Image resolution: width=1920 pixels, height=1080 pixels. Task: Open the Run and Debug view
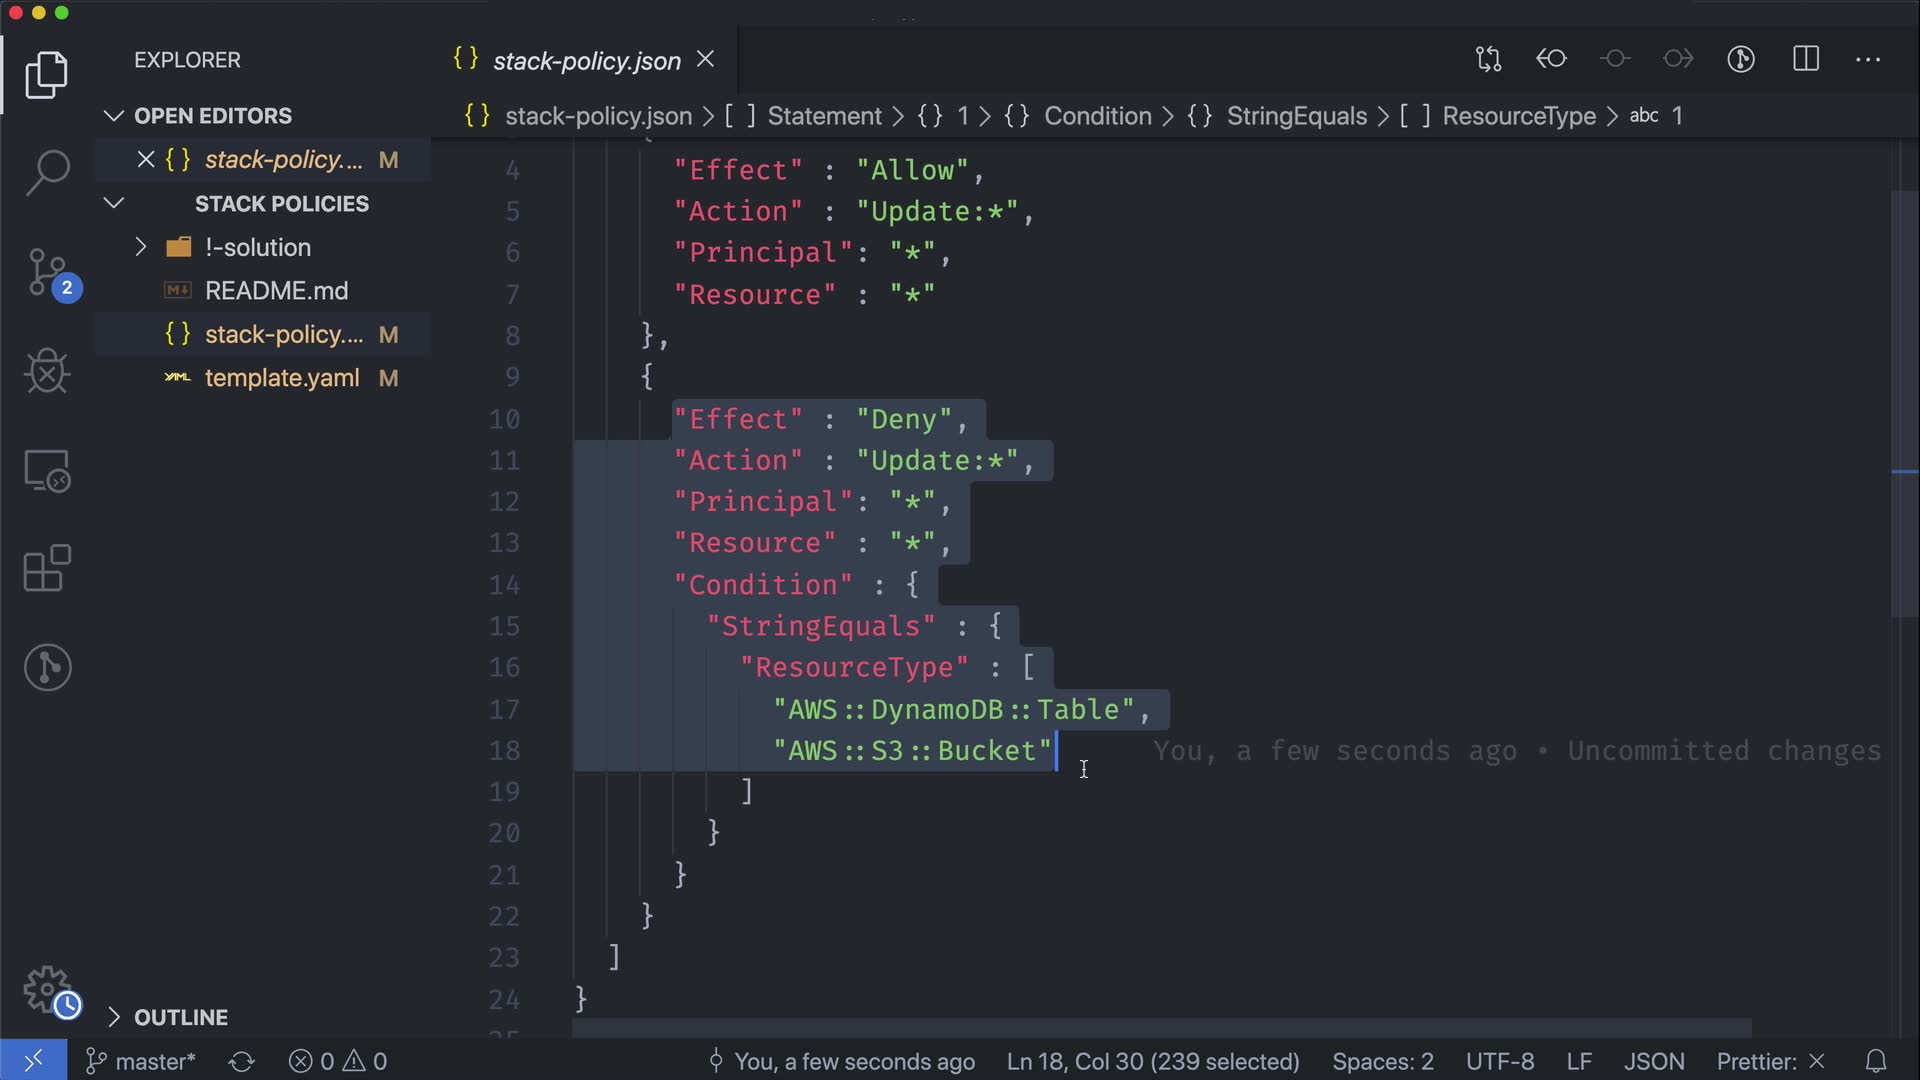coord(47,372)
